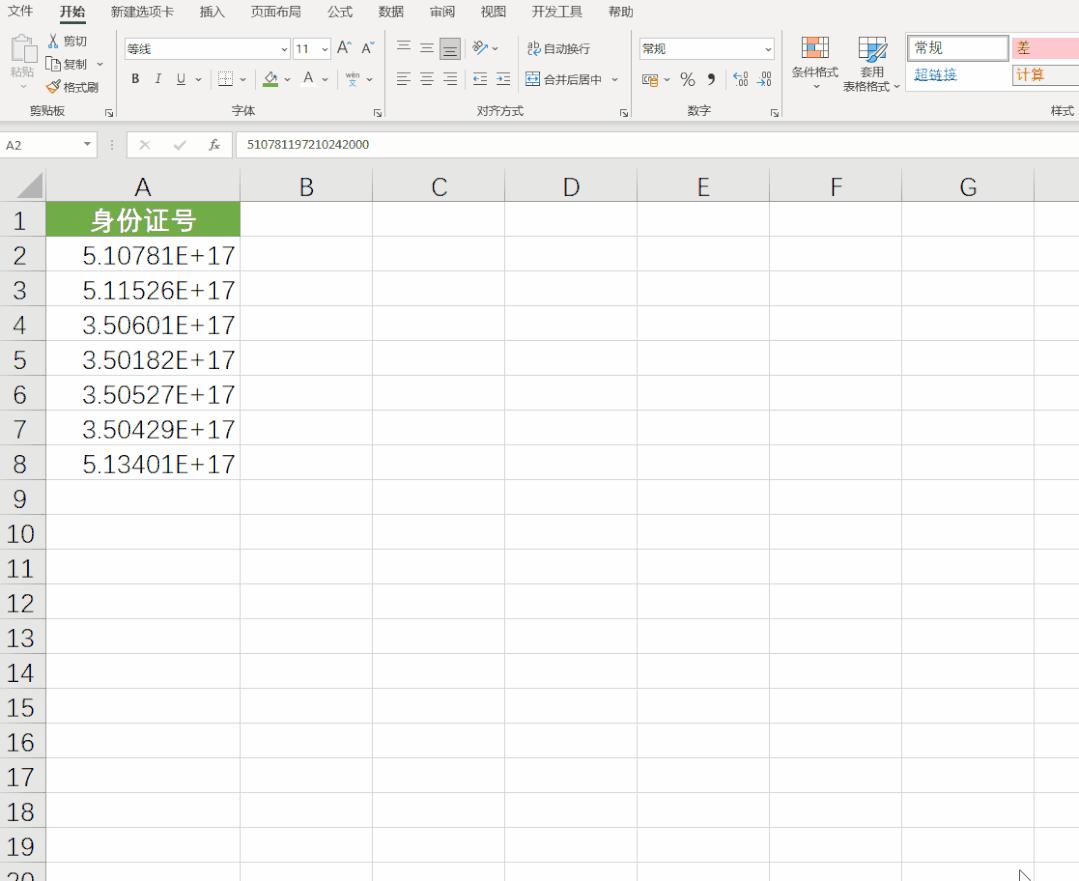Align text left
This screenshot has height=881, width=1079.
coord(404,79)
